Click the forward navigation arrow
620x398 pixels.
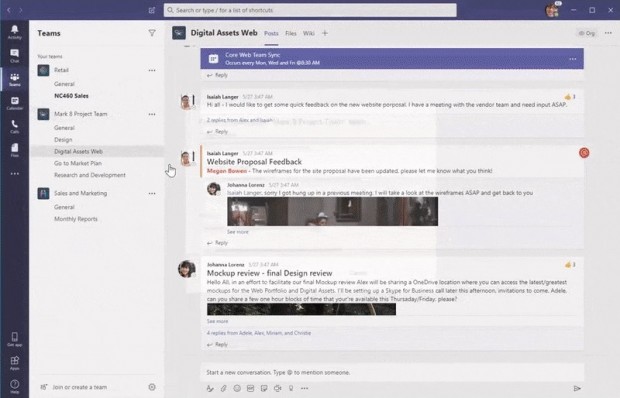[x=21, y=10]
